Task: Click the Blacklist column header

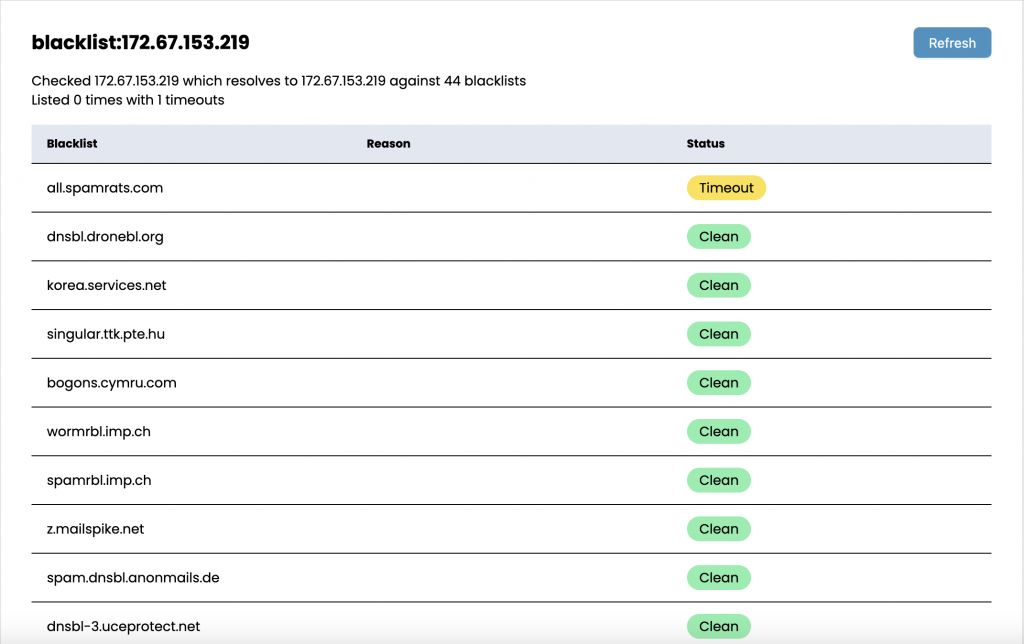Action: pyautogui.click(x=72, y=144)
